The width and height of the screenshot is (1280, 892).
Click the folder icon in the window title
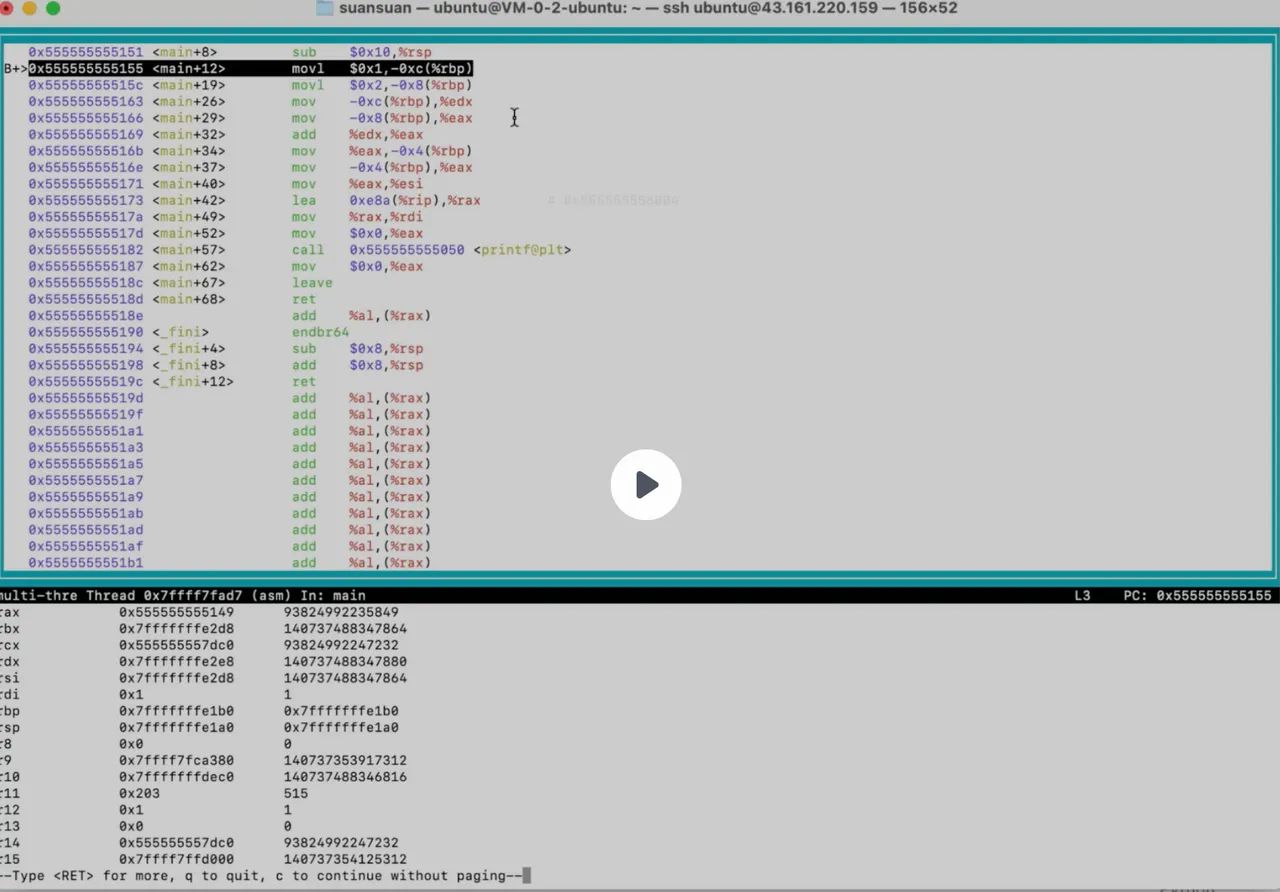[325, 8]
